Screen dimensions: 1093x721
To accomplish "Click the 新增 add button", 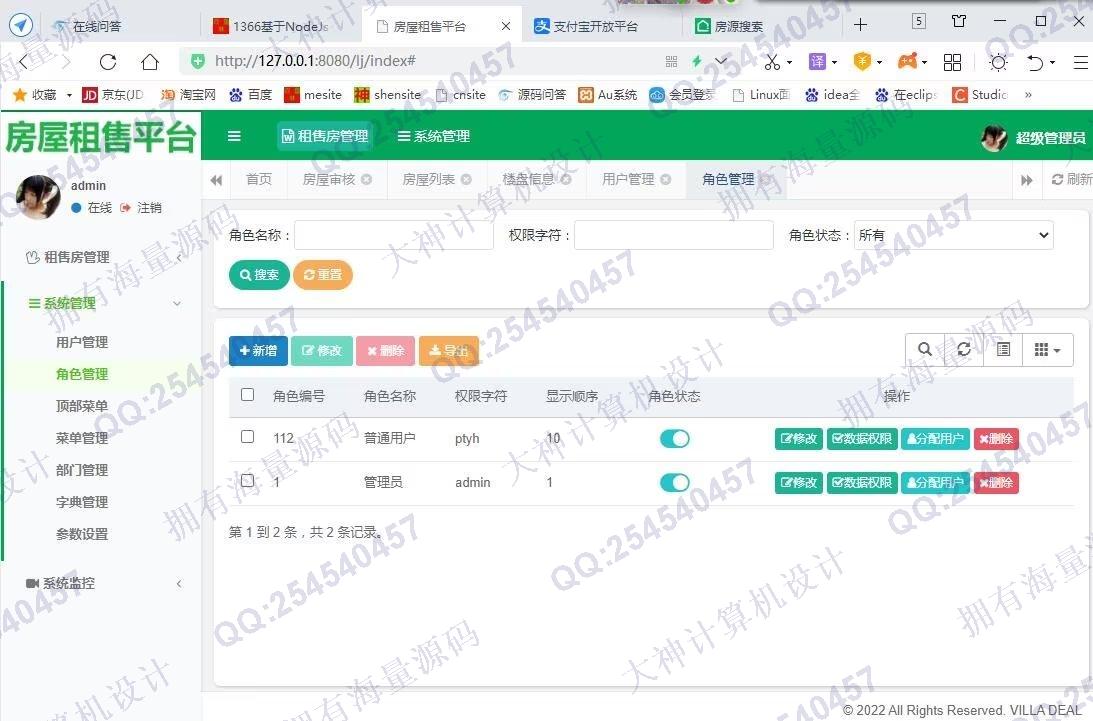I will click(258, 351).
